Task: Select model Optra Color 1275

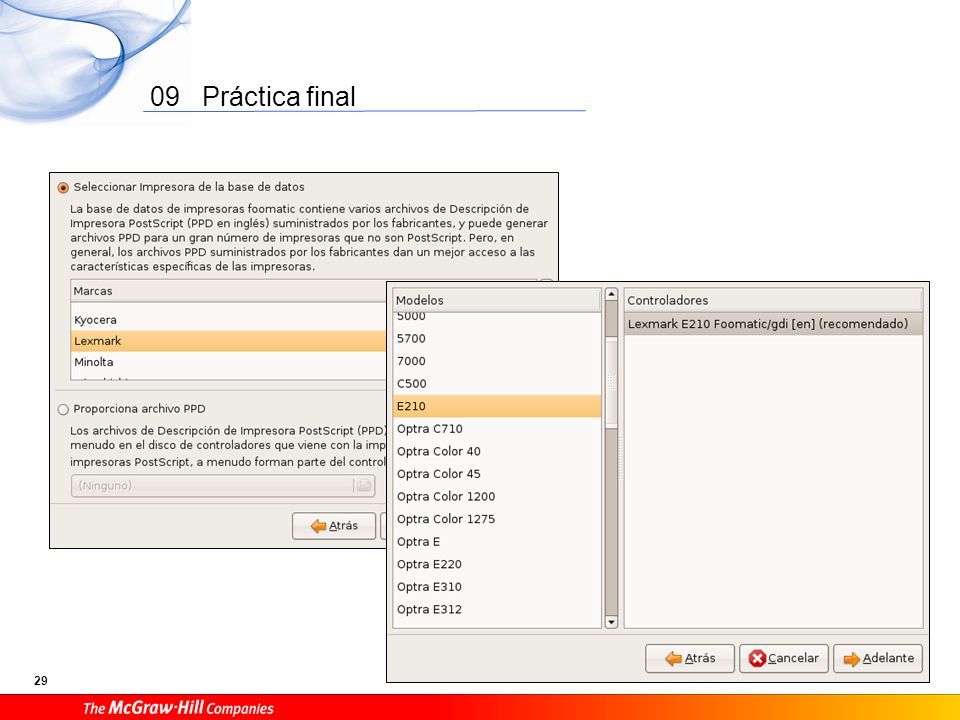Action: click(x=497, y=519)
